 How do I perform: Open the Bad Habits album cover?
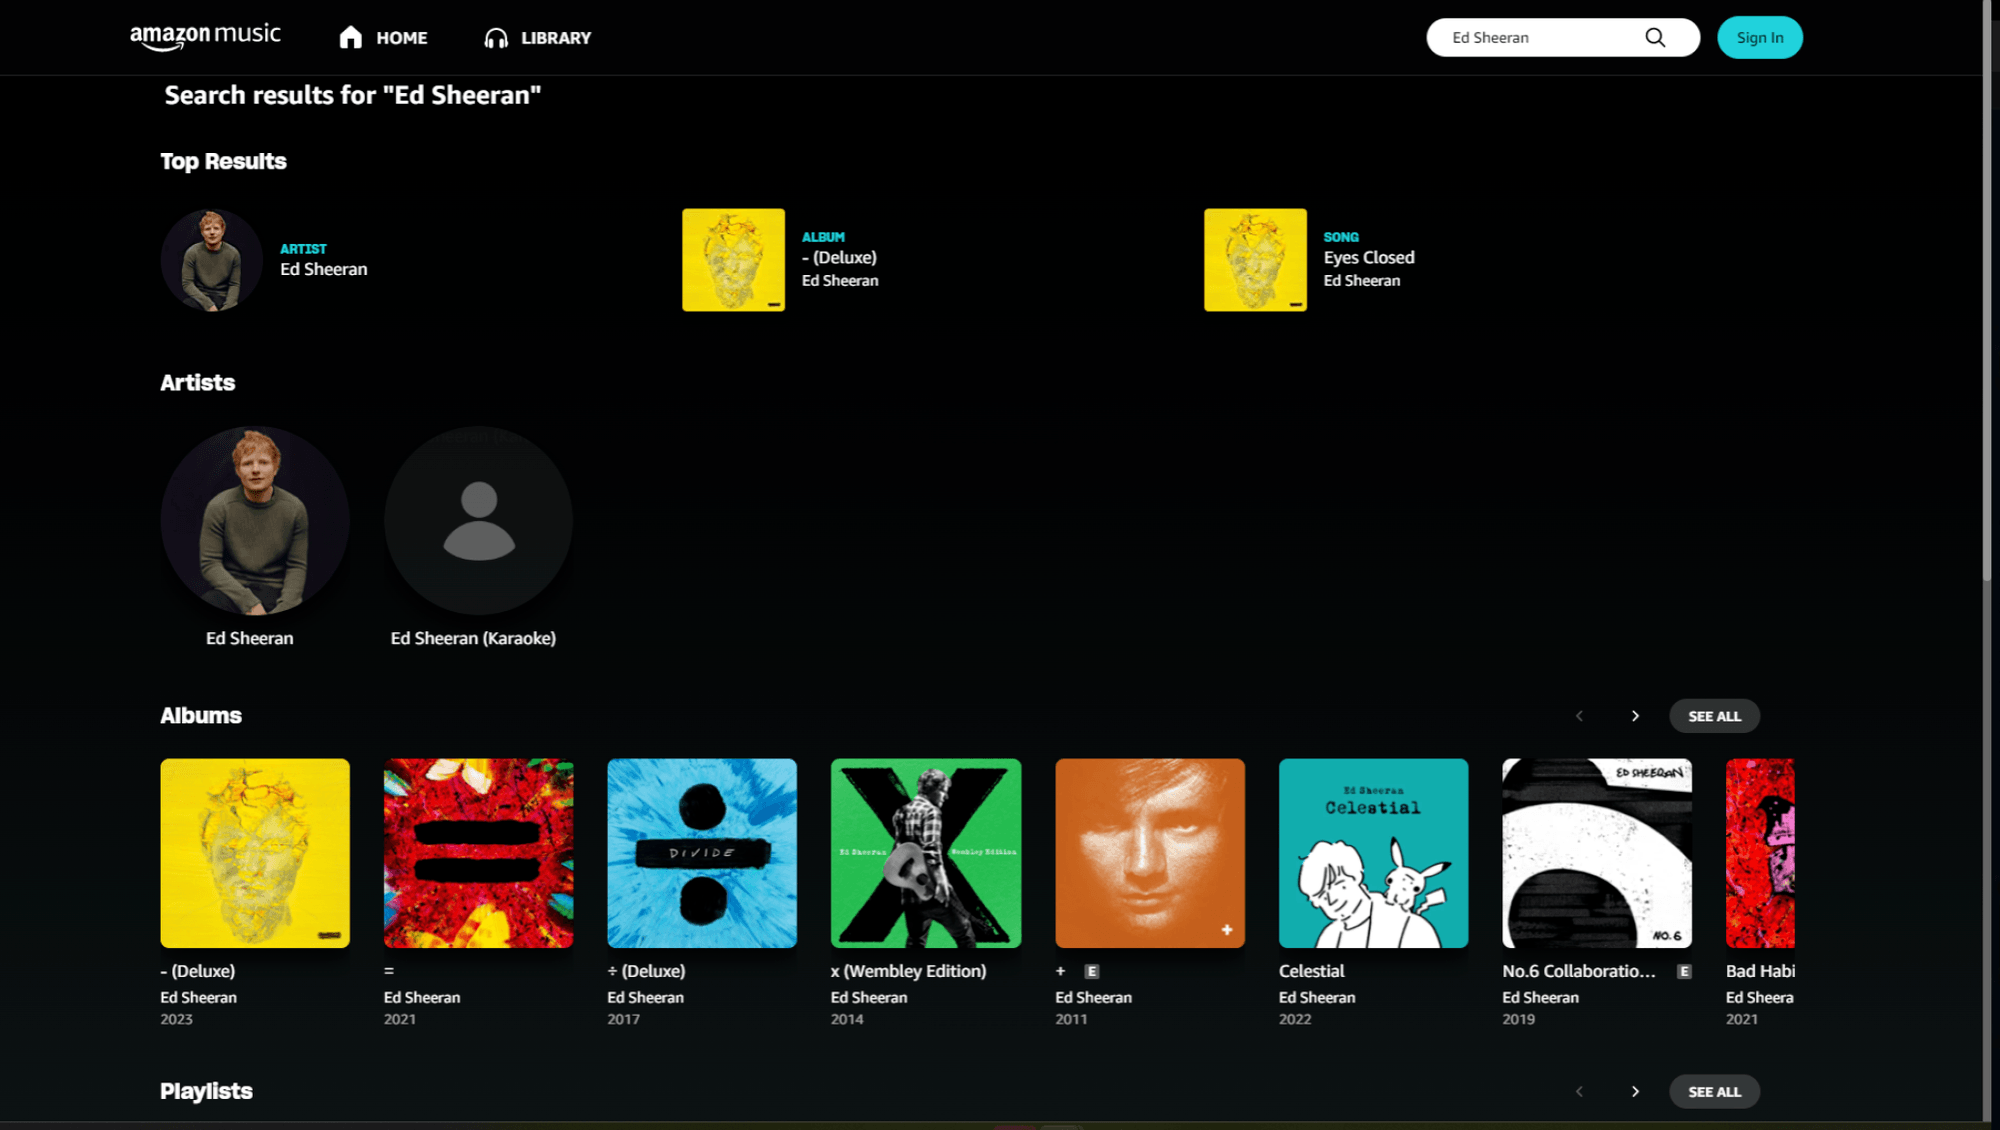(1760, 853)
